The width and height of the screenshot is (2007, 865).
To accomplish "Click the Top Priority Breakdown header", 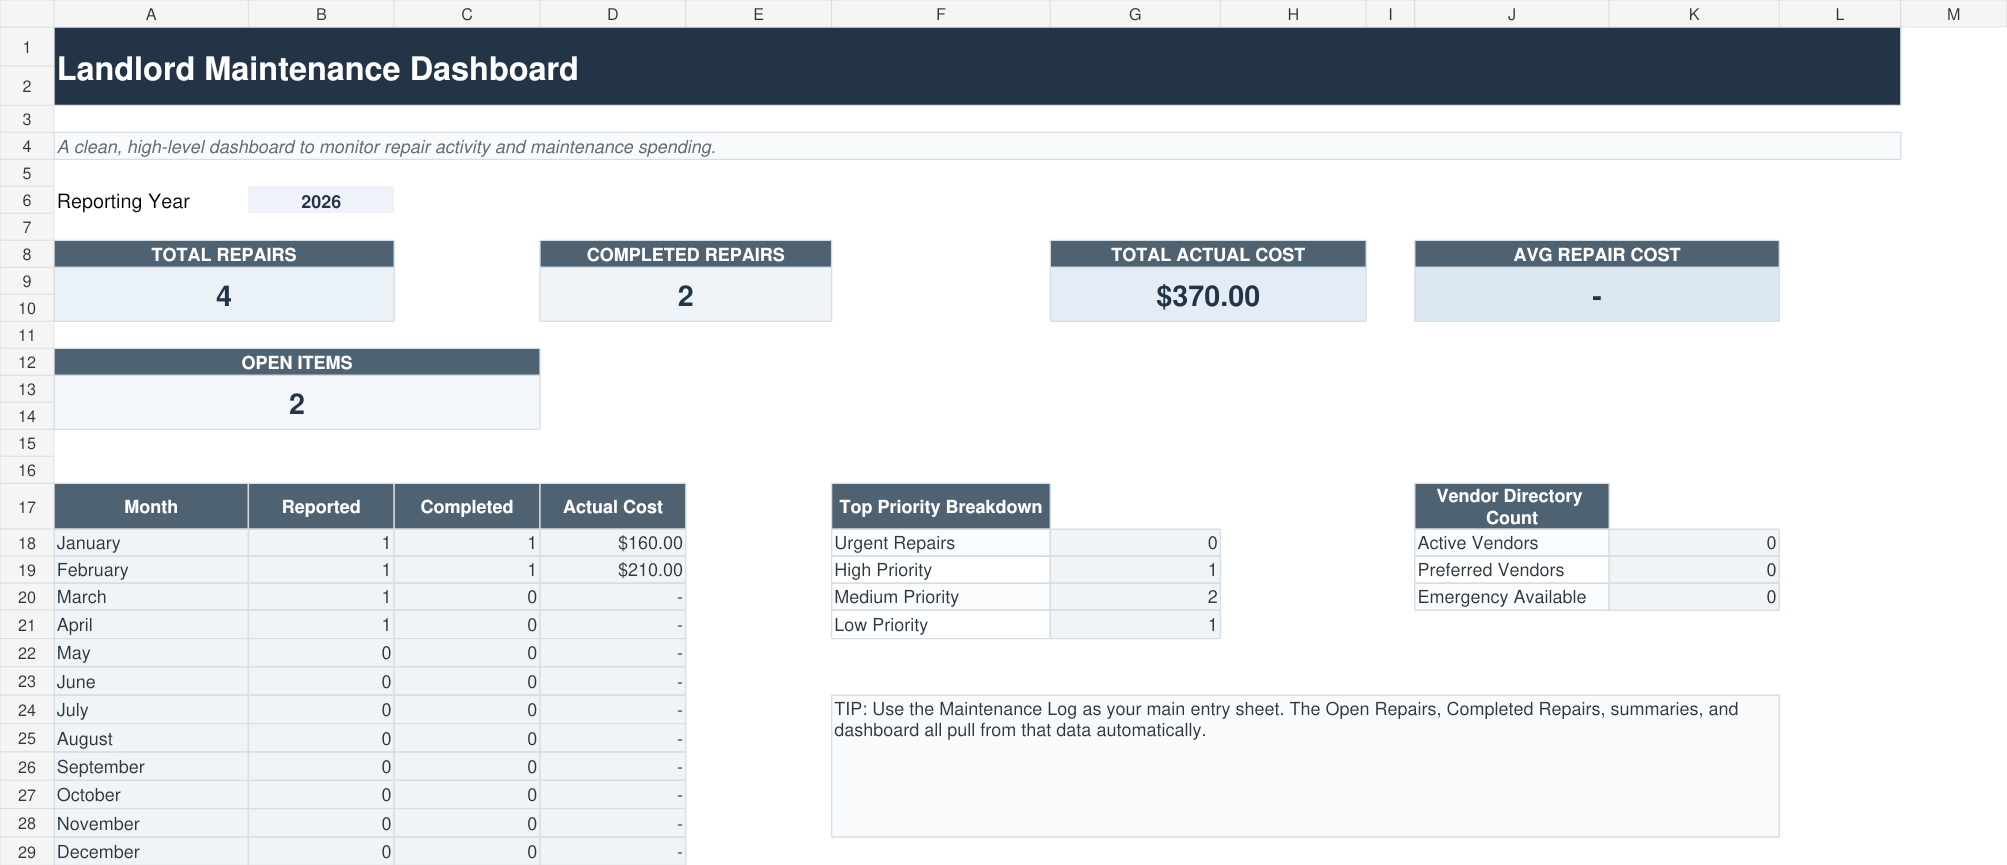I will [x=940, y=506].
